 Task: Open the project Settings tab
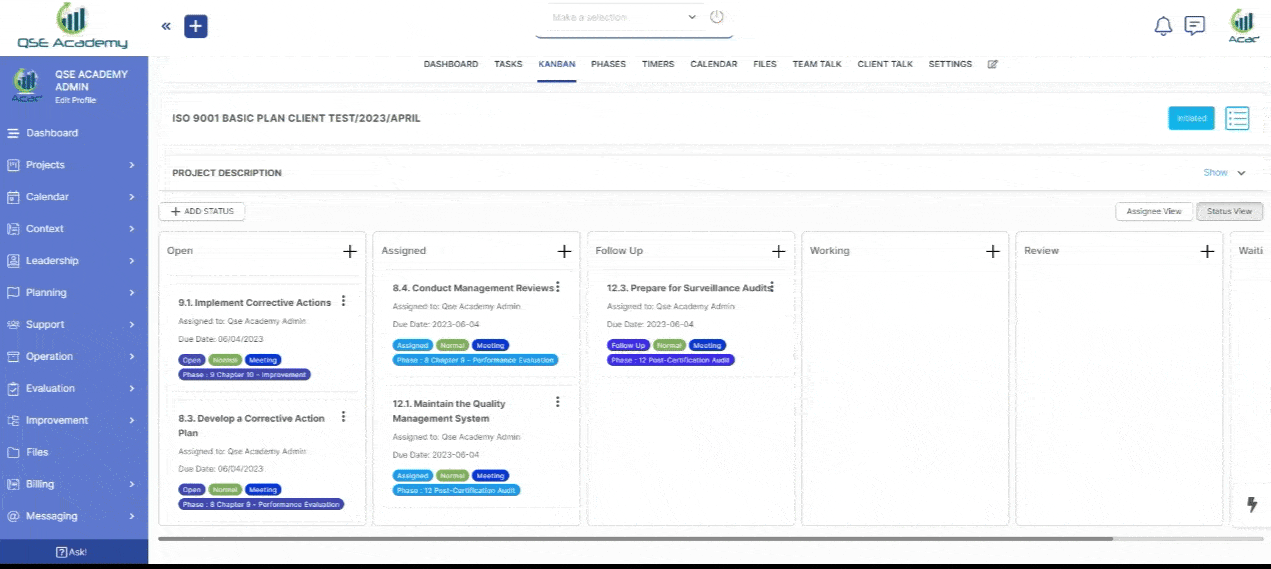point(950,64)
